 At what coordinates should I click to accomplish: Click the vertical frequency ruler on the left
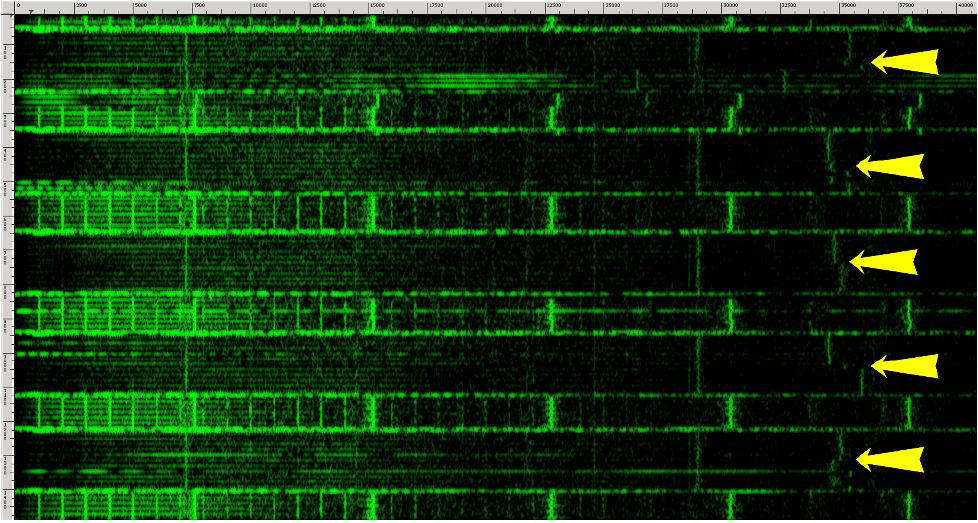6,270
